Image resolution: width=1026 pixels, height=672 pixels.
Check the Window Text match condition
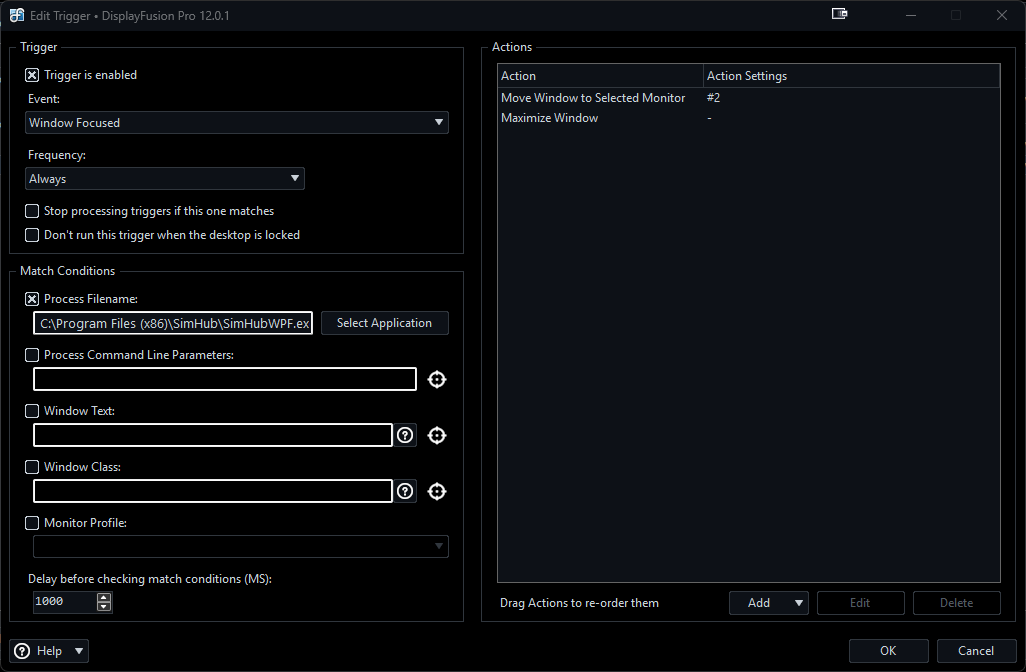point(32,411)
